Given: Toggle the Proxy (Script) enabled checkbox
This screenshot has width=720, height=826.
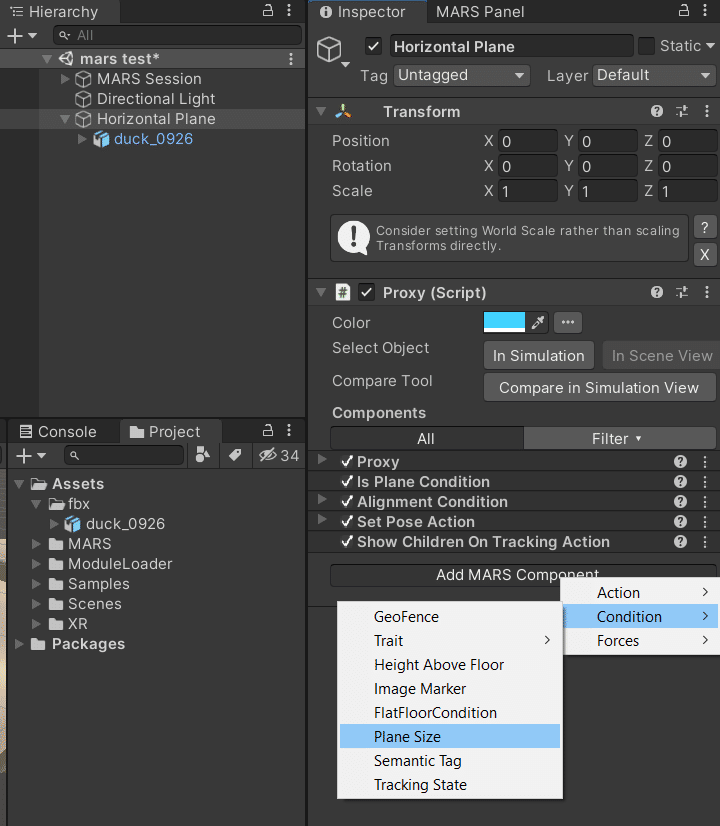Looking at the screenshot, I should click(367, 292).
